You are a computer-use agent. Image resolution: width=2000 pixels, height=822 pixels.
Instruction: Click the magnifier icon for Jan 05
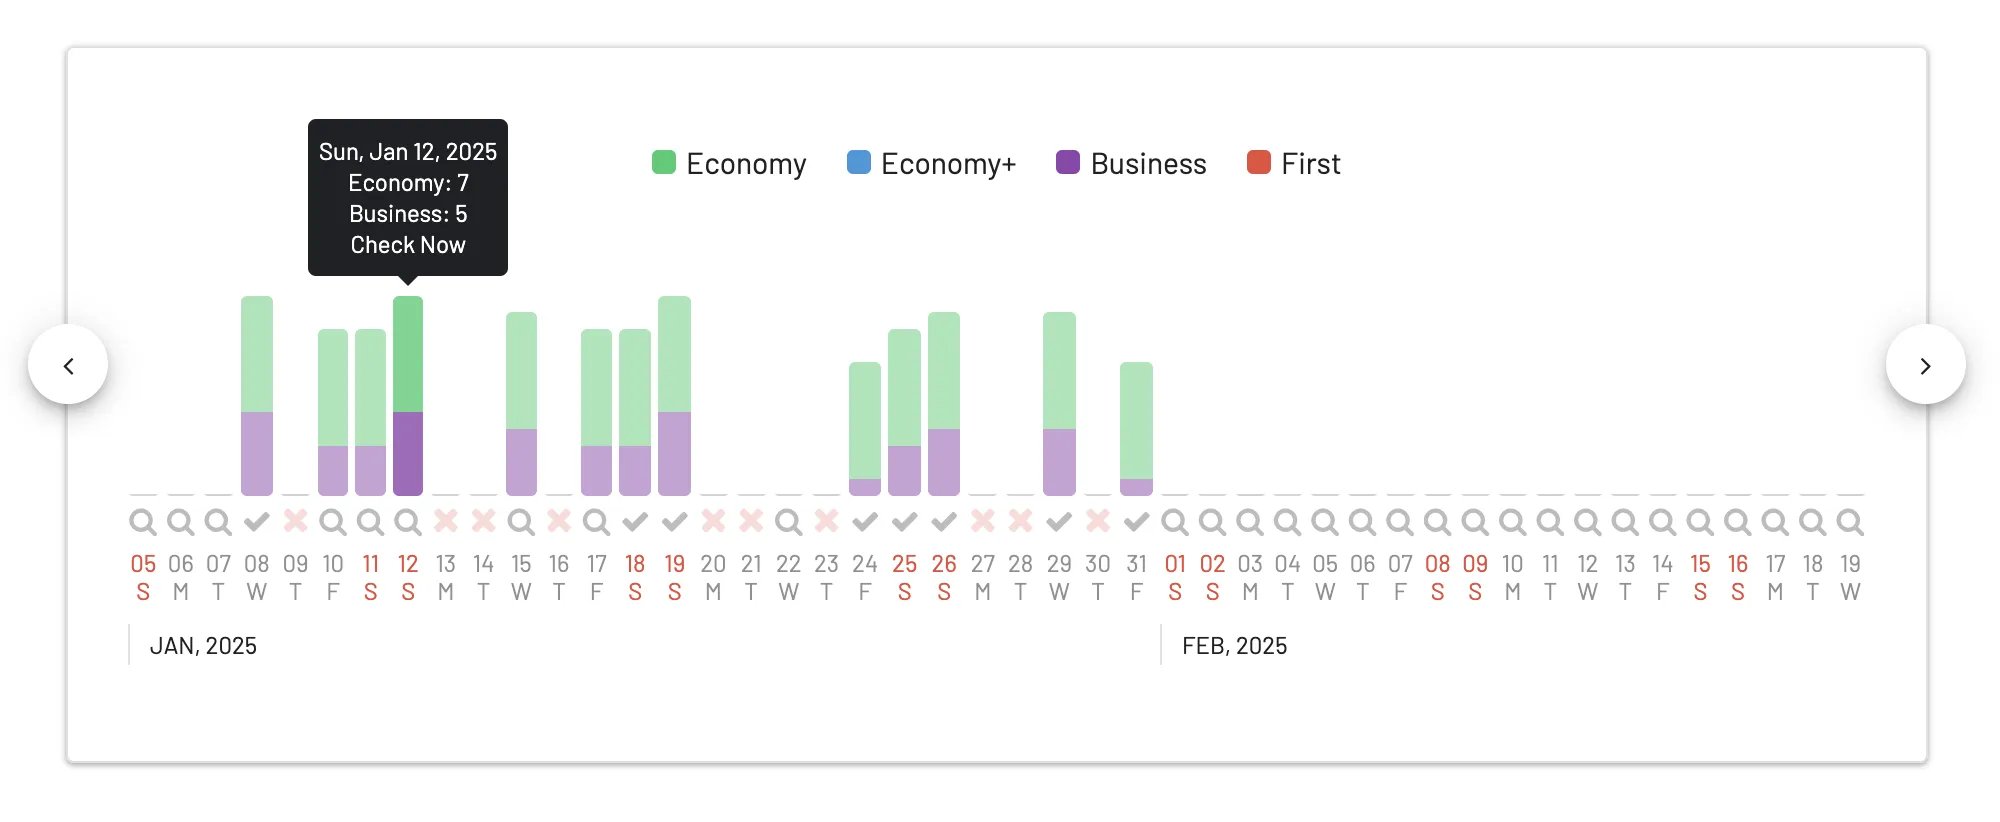(x=143, y=522)
